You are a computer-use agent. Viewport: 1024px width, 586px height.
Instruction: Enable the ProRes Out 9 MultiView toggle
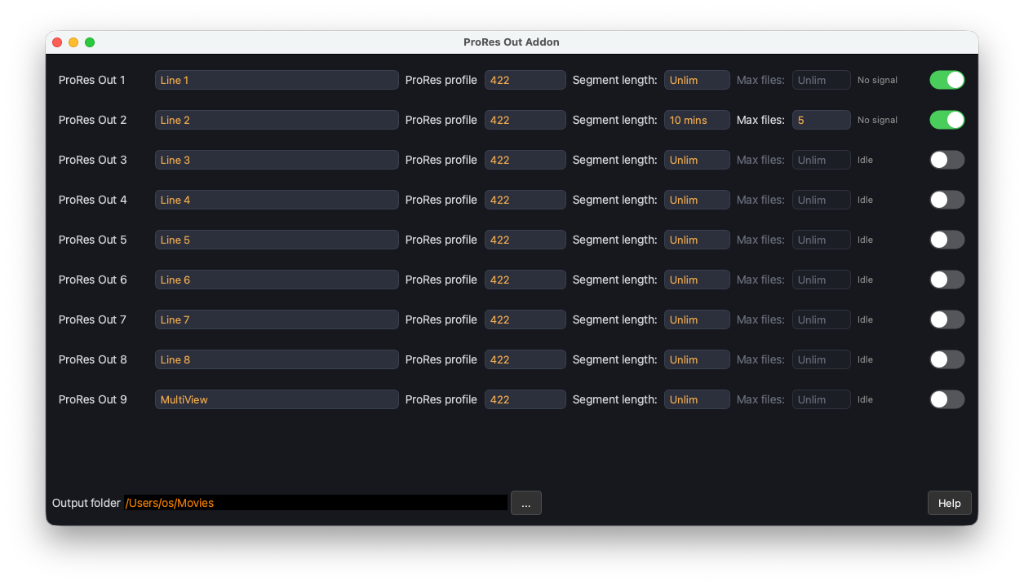click(x=947, y=399)
